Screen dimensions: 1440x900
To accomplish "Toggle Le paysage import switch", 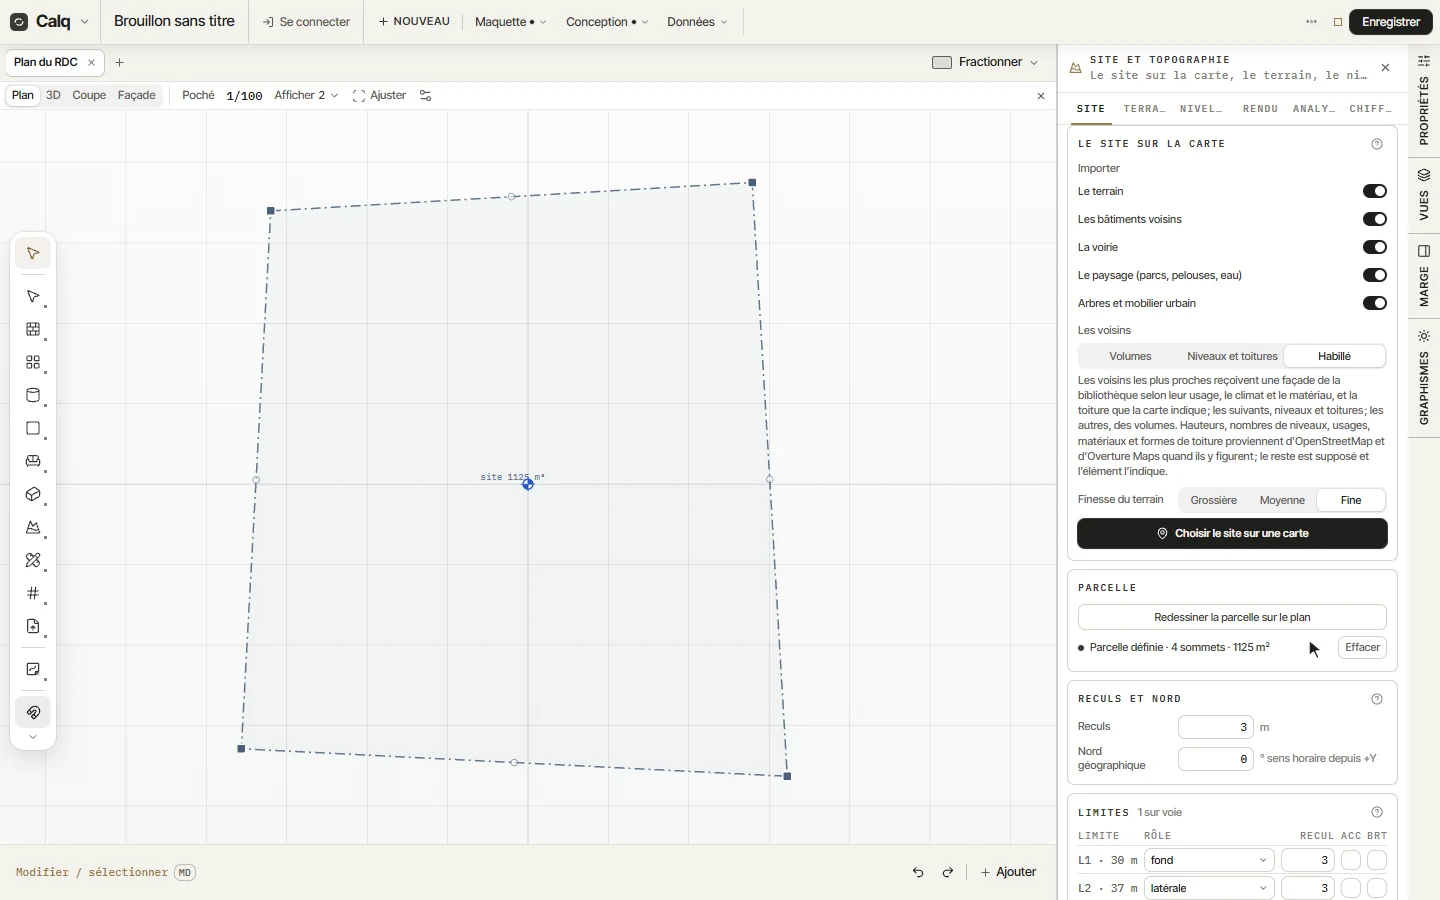I will [1375, 275].
